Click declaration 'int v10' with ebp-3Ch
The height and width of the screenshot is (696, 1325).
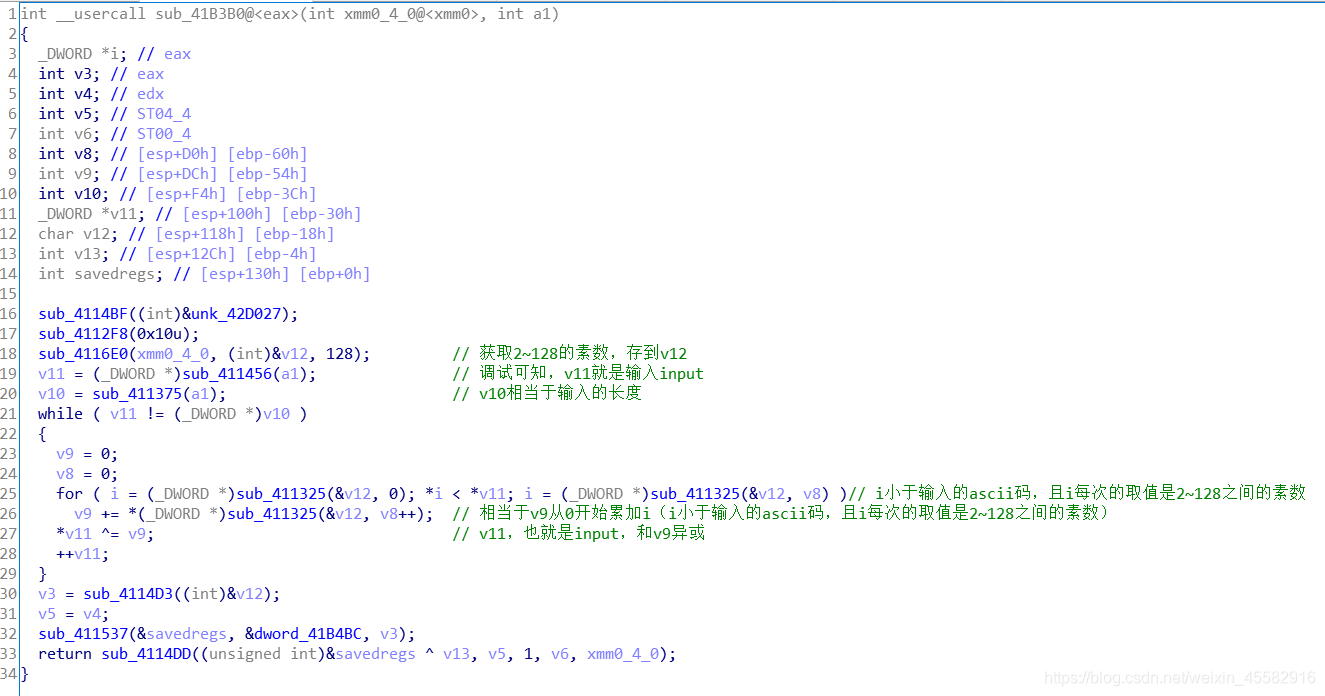(x=177, y=193)
